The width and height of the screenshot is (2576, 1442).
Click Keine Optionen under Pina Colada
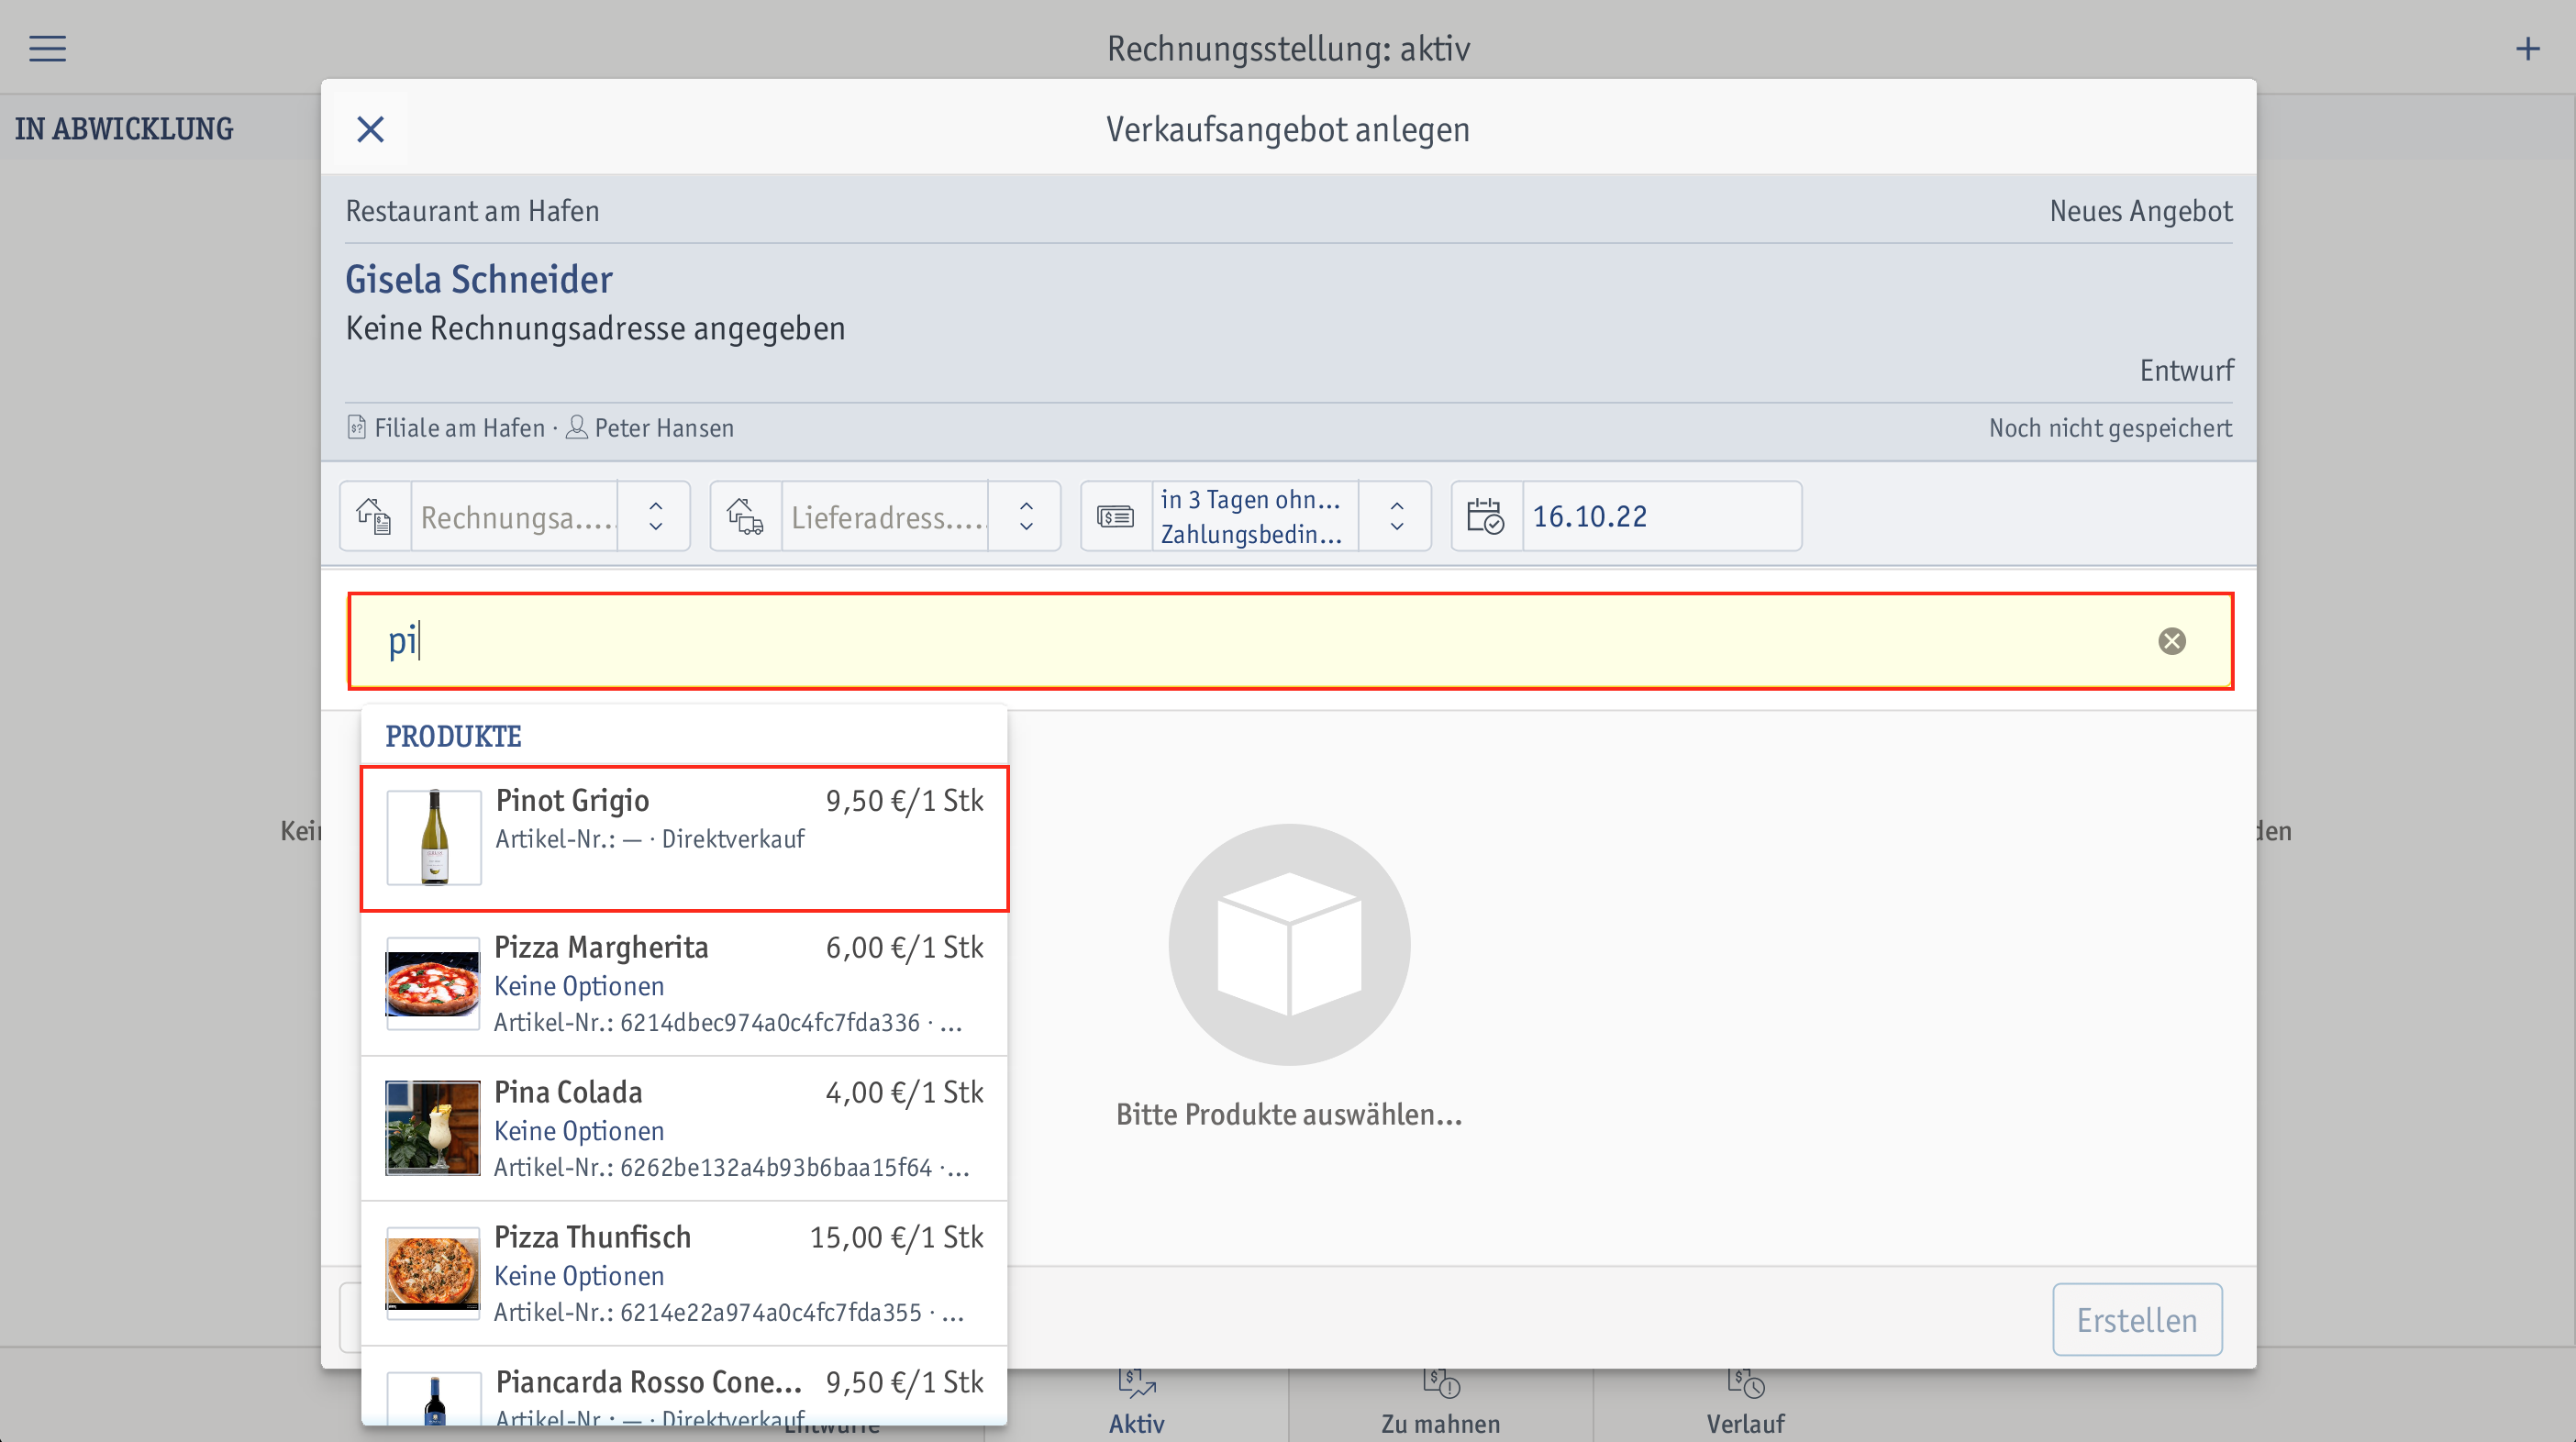click(x=579, y=1131)
